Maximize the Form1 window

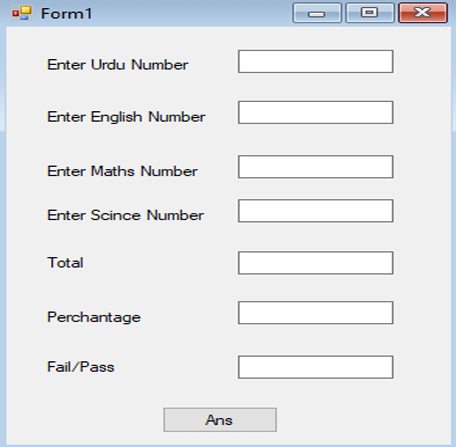[370, 13]
